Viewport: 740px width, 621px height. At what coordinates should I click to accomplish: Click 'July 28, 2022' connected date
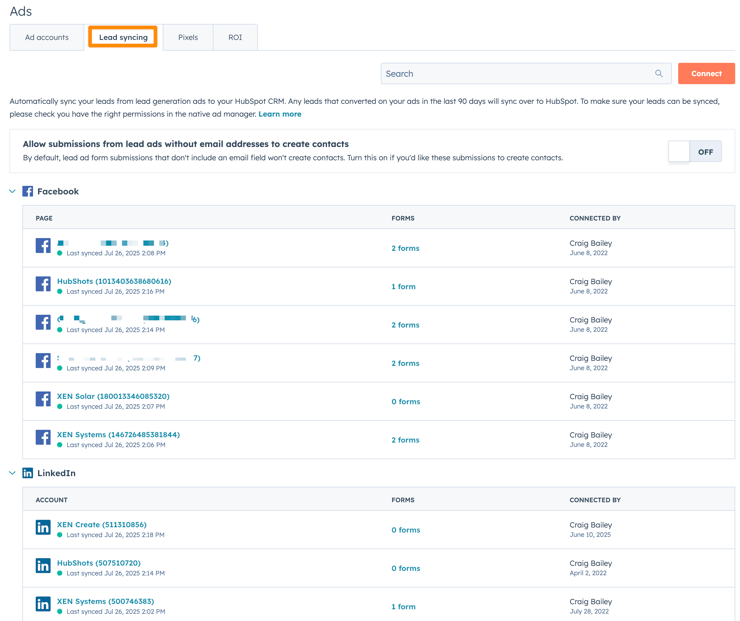coord(589,612)
